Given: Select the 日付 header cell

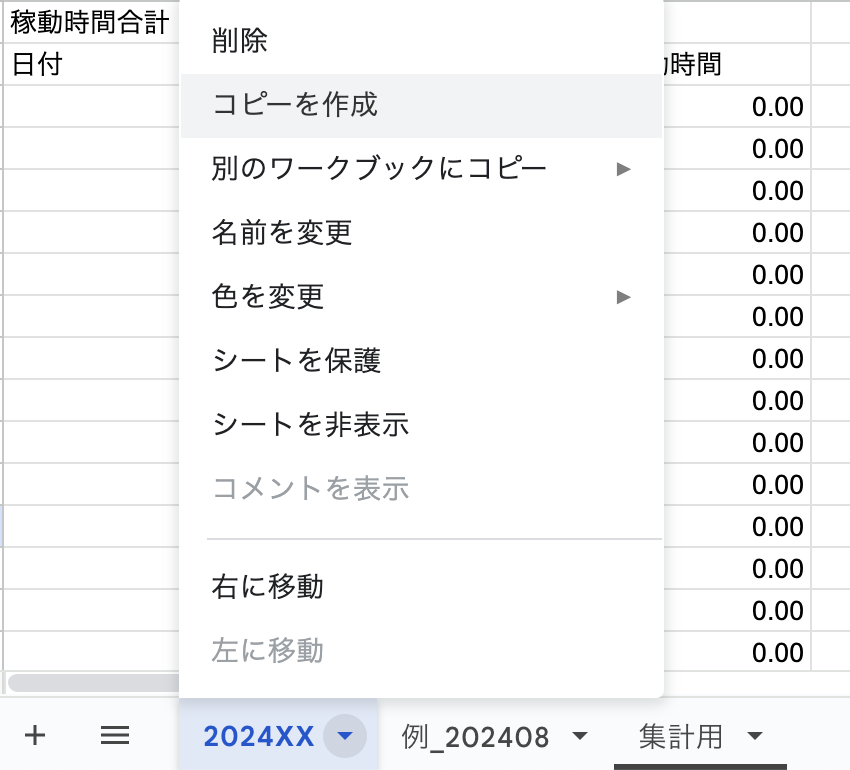Looking at the screenshot, I should point(90,65).
